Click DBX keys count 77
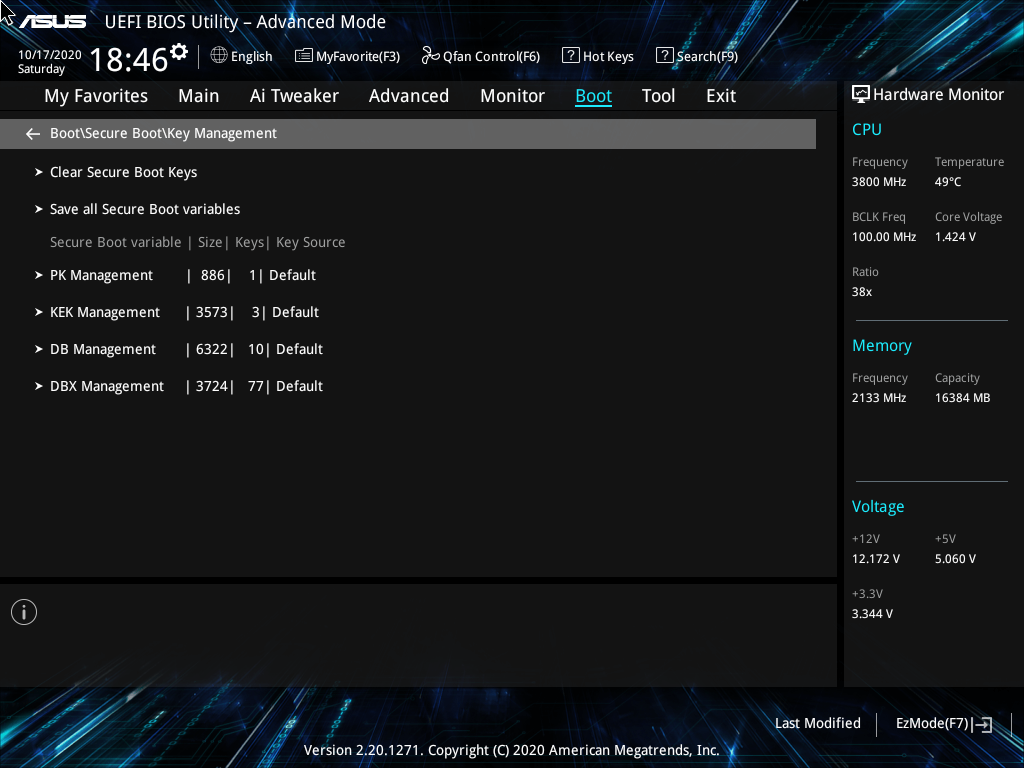The width and height of the screenshot is (1024, 768). pyautogui.click(x=255, y=387)
